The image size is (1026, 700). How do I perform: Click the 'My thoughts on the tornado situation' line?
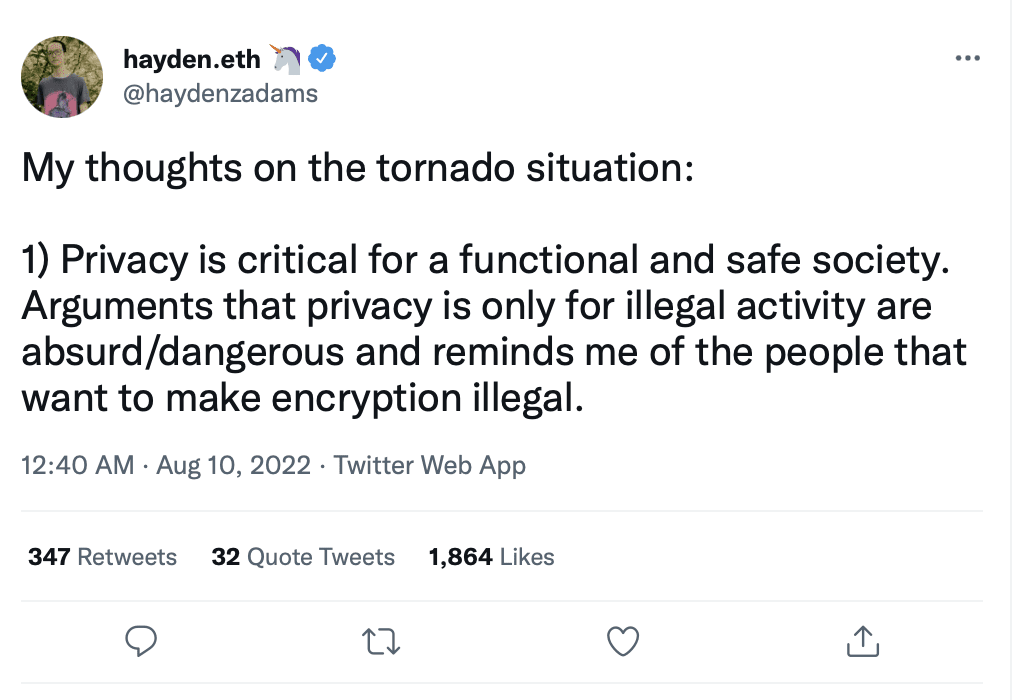[357, 168]
